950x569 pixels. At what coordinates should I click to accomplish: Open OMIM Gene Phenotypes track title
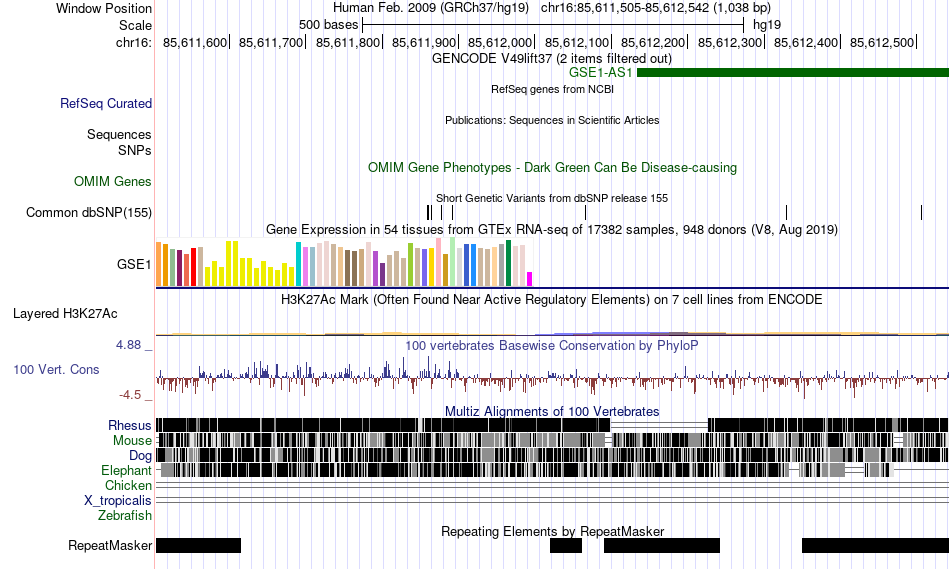[x=552, y=167]
